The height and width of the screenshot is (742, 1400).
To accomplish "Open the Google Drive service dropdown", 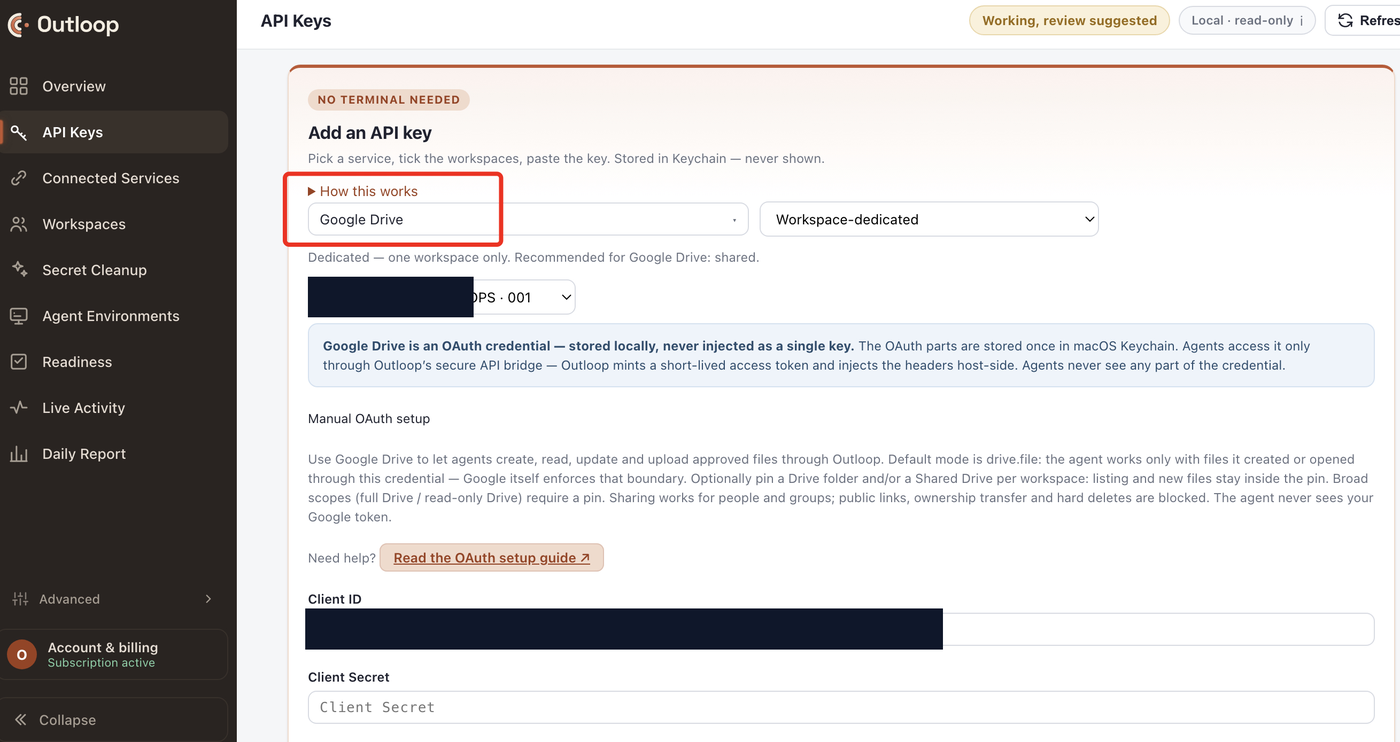I will tap(528, 219).
